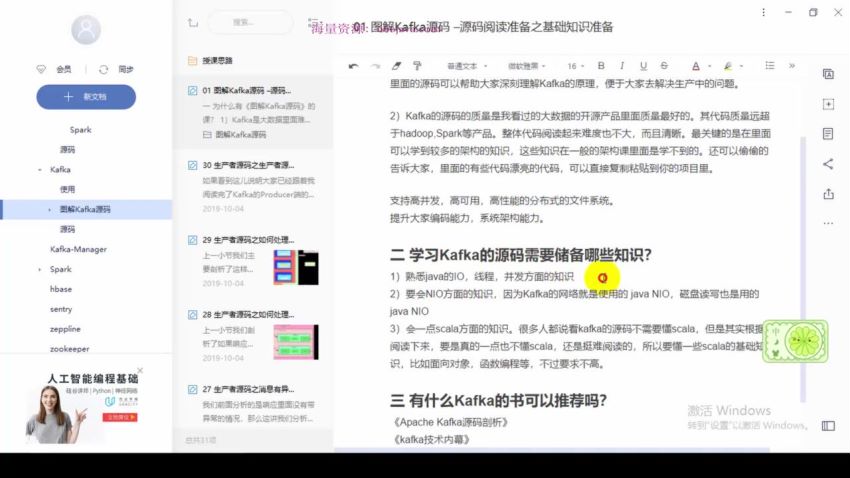This screenshot has height=478, width=850.
Task: Select the Kafka-Manager folder
Action: tap(78, 249)
